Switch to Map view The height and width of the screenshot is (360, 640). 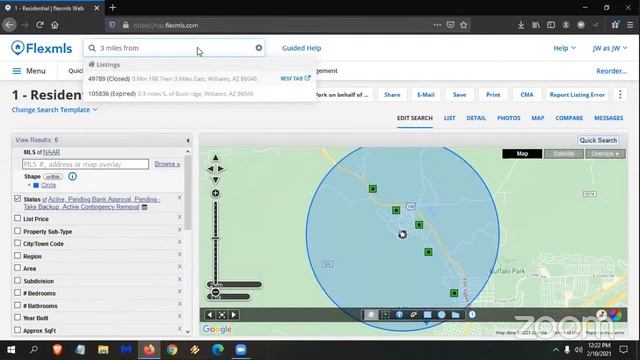[x=522, y=154]
